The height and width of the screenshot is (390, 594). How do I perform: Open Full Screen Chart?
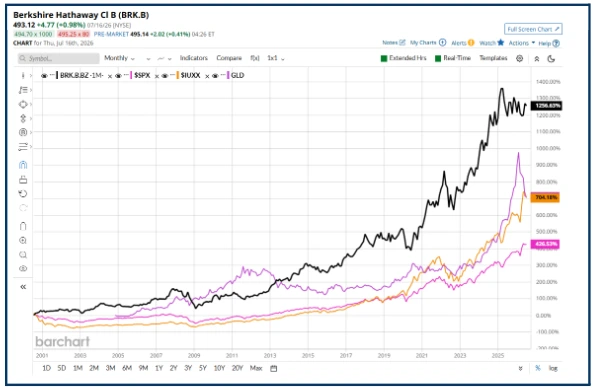[533, 29]
